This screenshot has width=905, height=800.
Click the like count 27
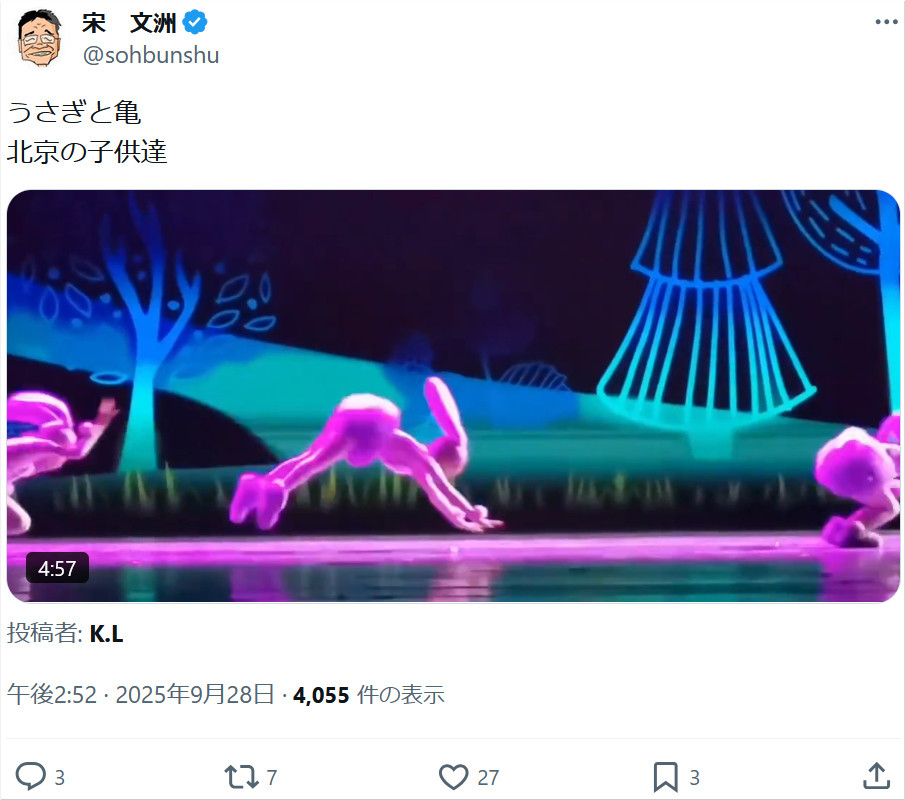point(488,777)
